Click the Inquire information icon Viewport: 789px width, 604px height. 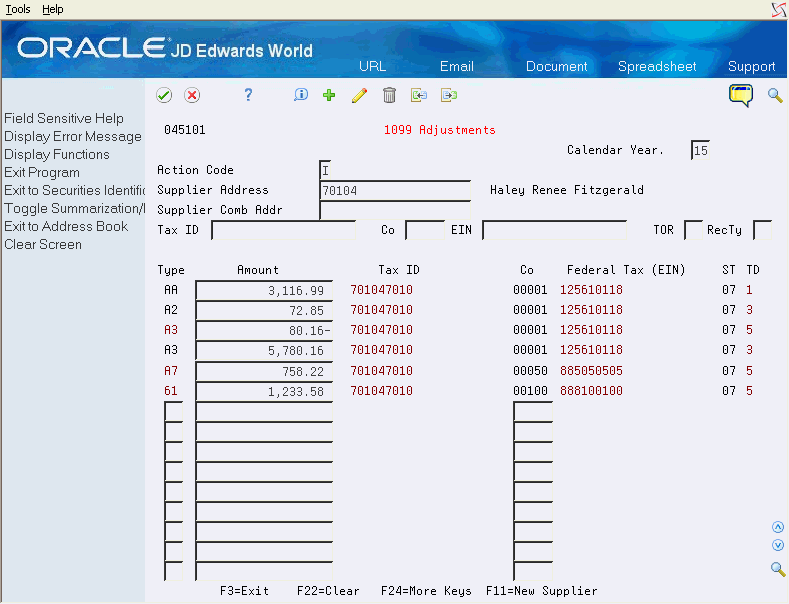click(x=301, y=95)
